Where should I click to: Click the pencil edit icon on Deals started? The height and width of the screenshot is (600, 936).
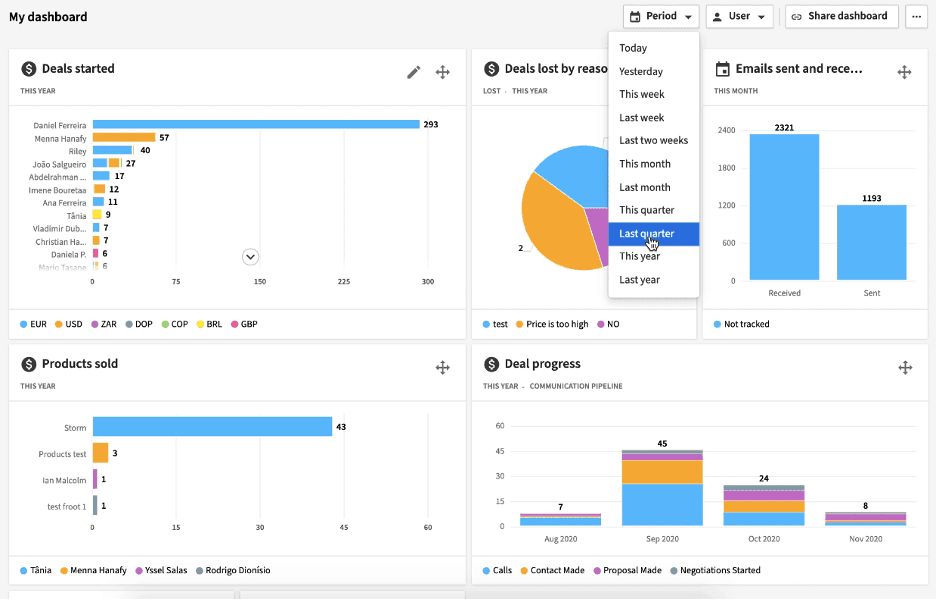pyautogui.click(x=414, y=72)
